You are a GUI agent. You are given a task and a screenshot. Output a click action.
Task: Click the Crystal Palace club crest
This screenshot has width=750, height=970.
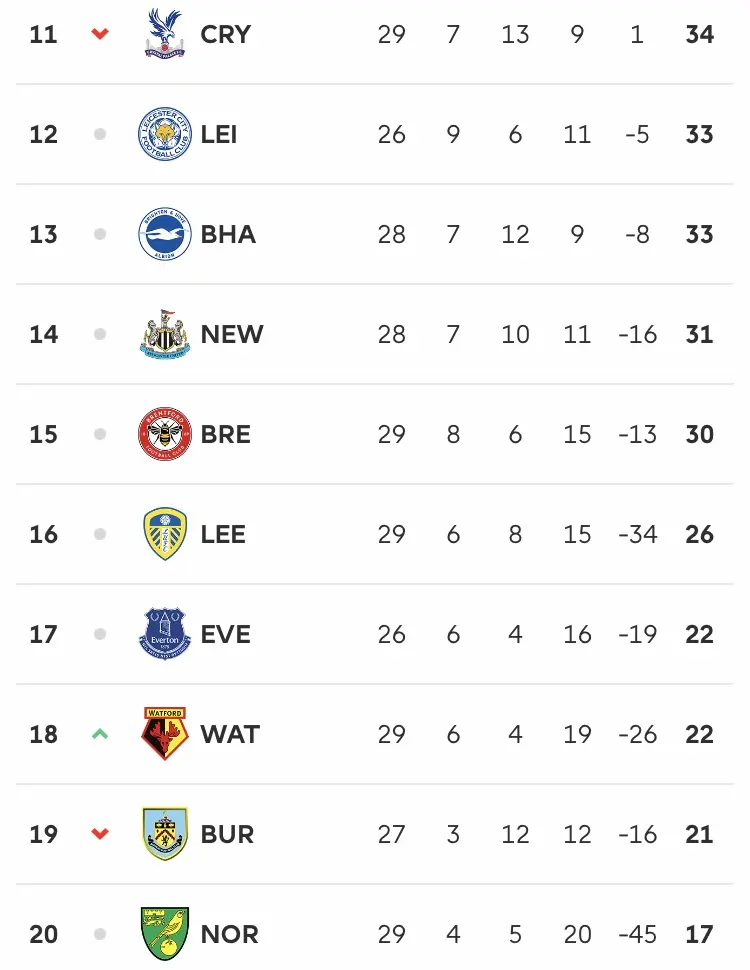click(x=165, y=33)
